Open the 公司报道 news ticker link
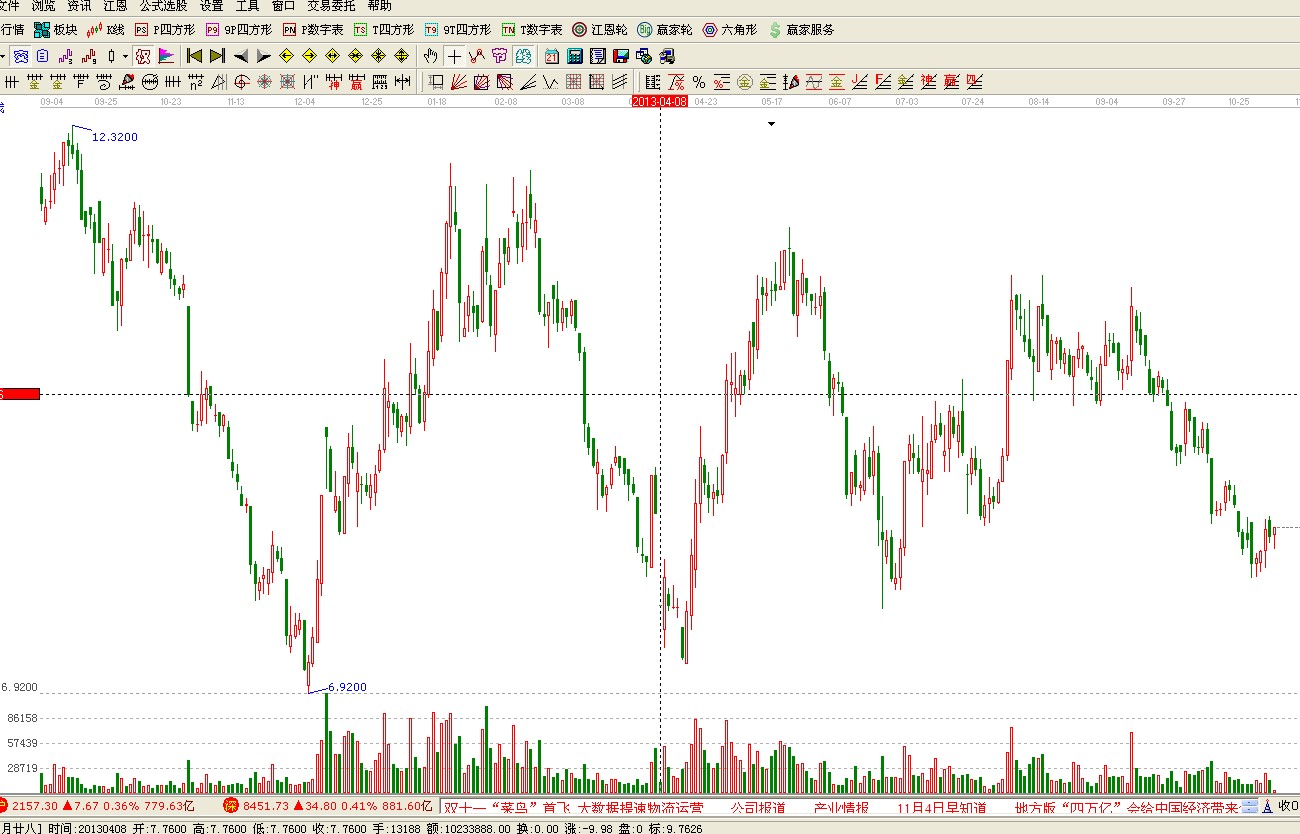1300x834 pixels. coord(757,807)
